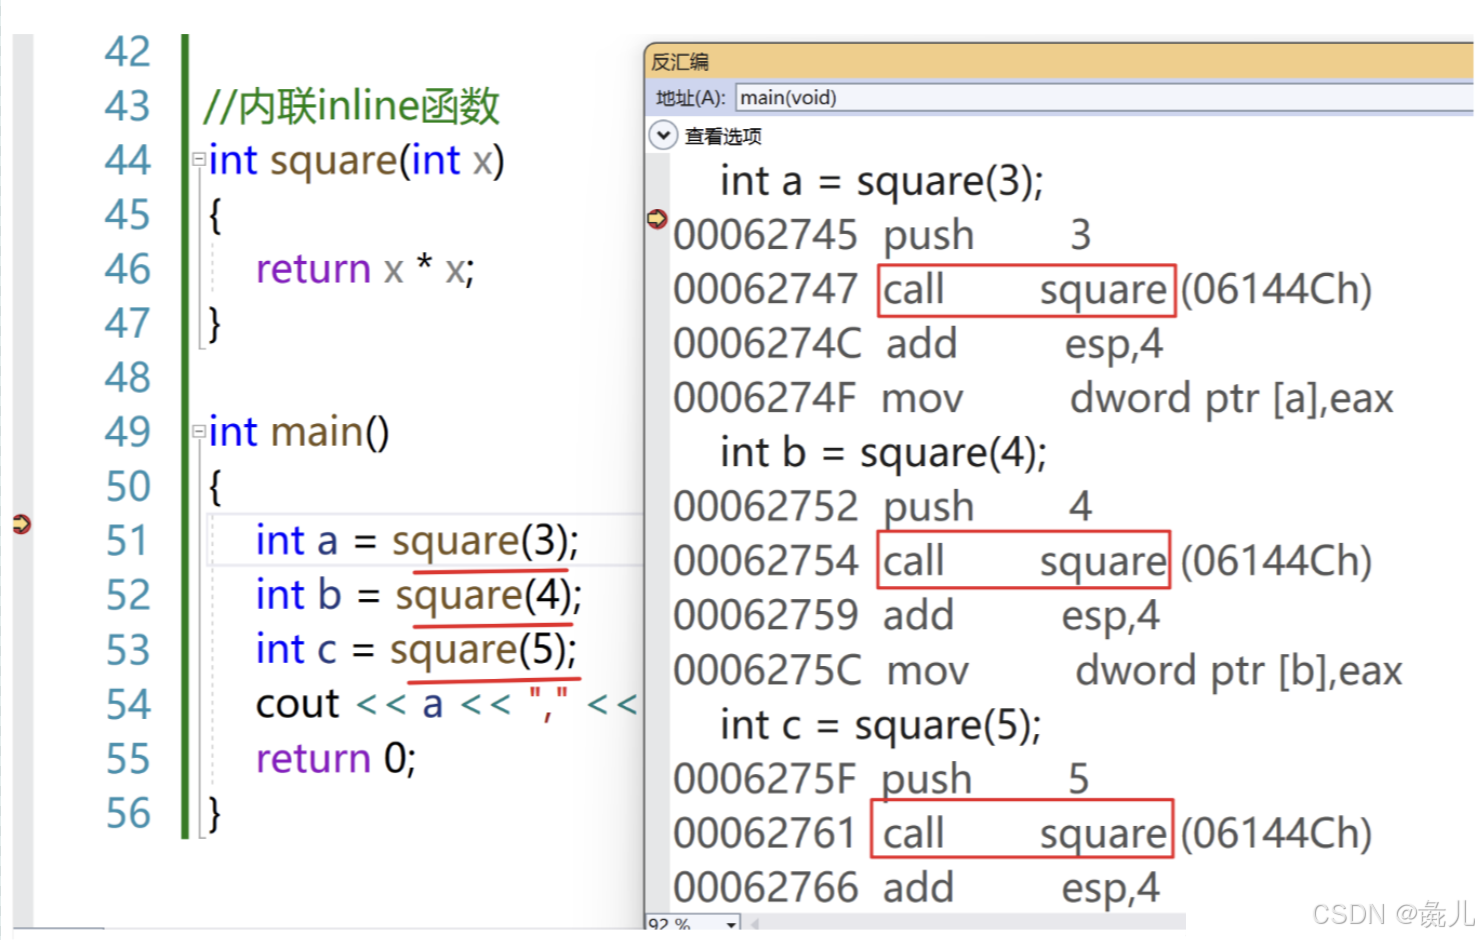Viewport: 1479px width, 940px height.
Task: Click disassembly line '00062745 push 3'
Action: point(882,236)
